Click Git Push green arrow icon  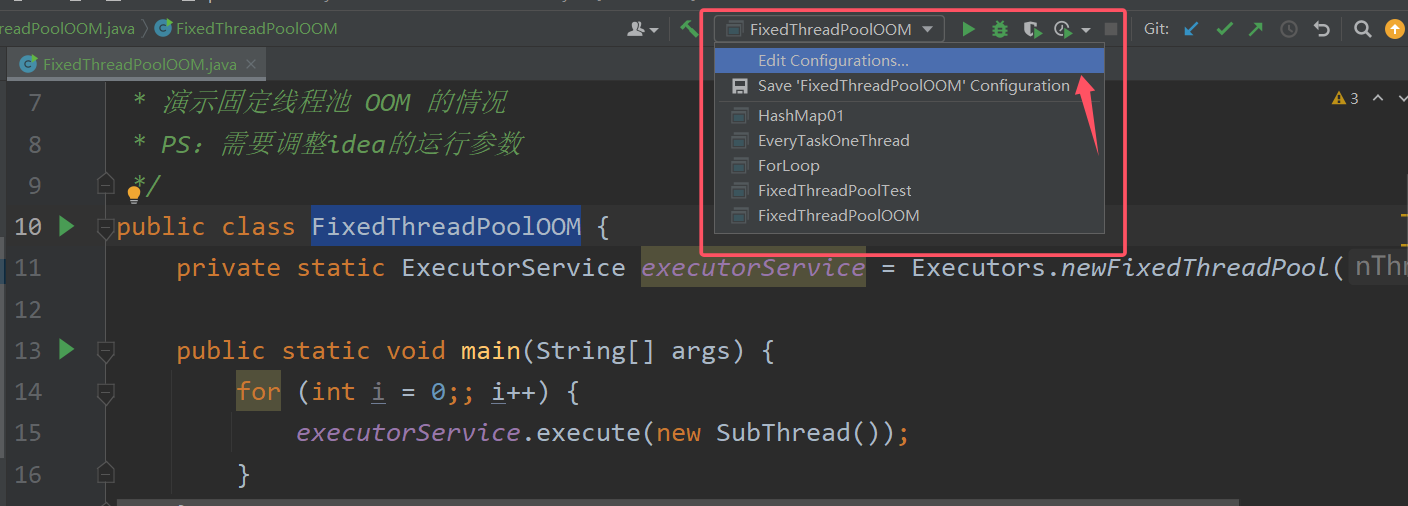1256,30
